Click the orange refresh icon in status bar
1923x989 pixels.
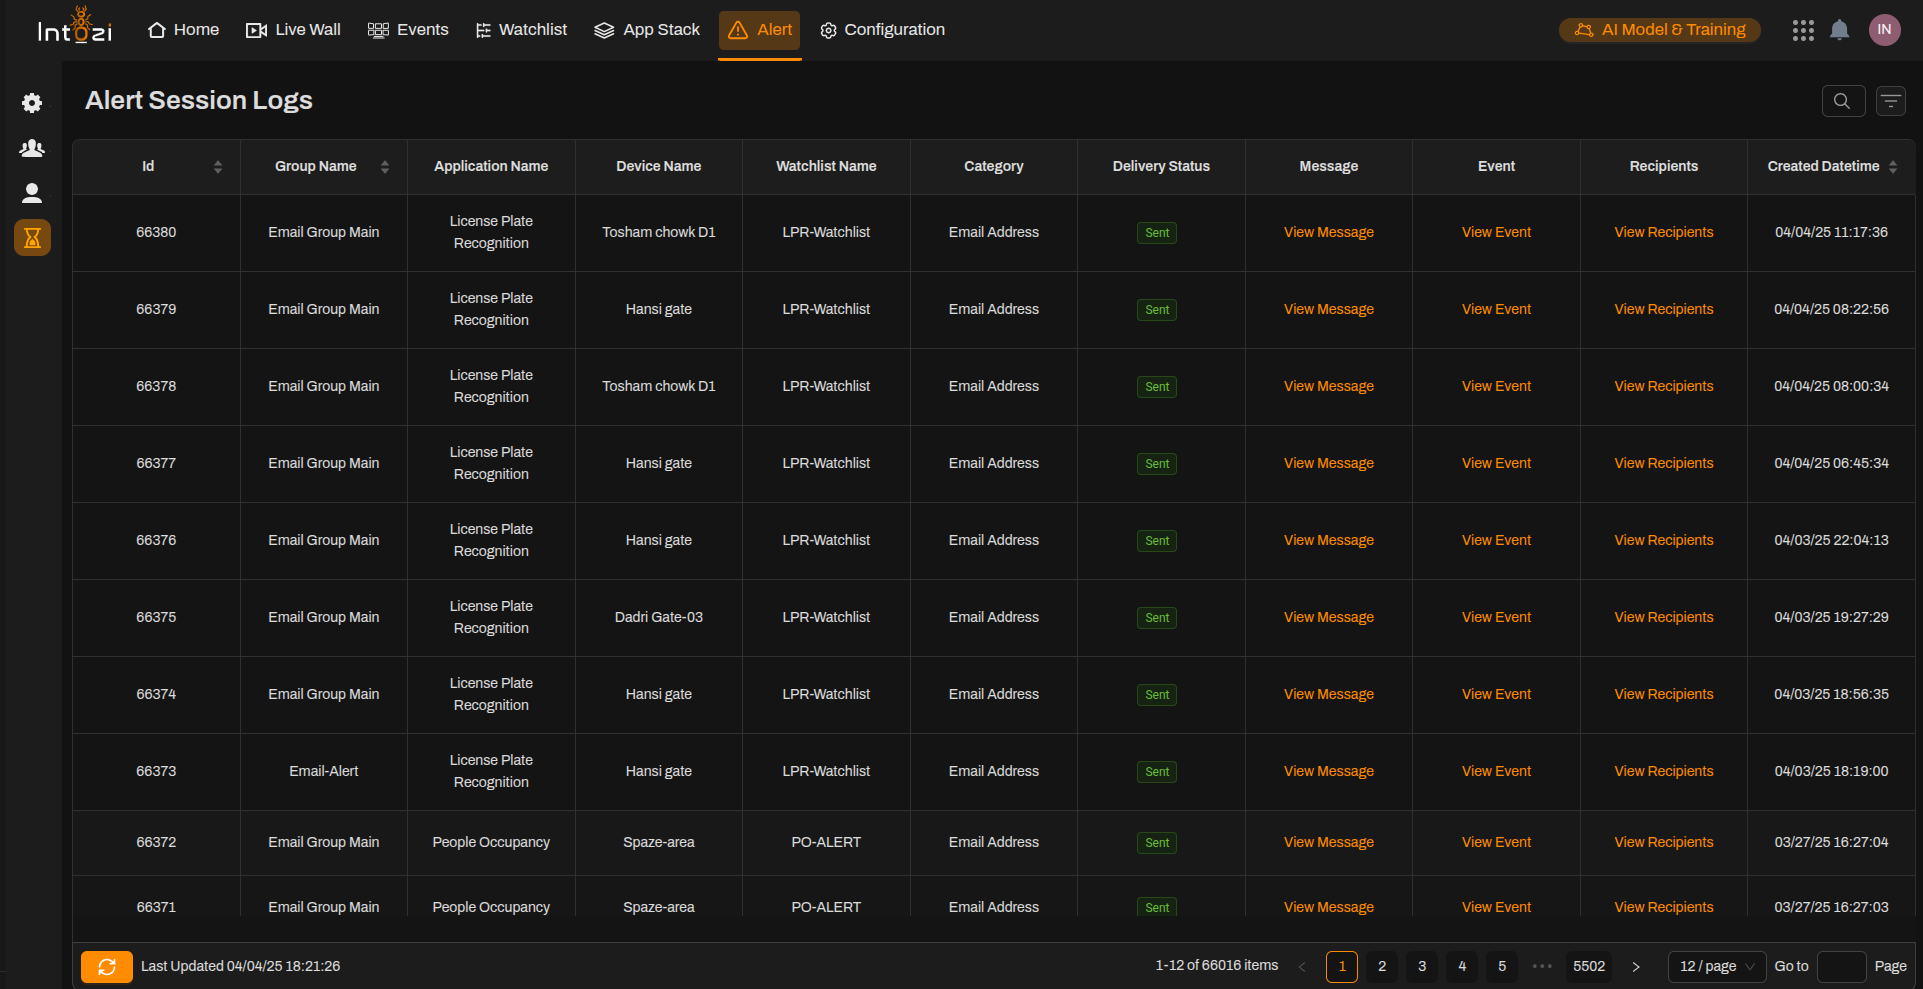[106, 966]
